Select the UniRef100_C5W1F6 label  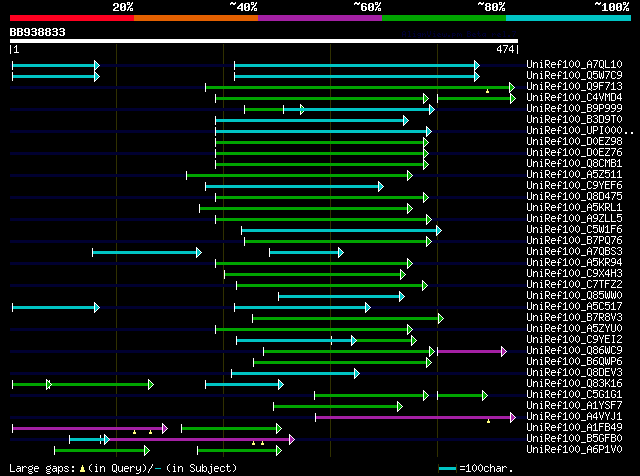[574, 229]
